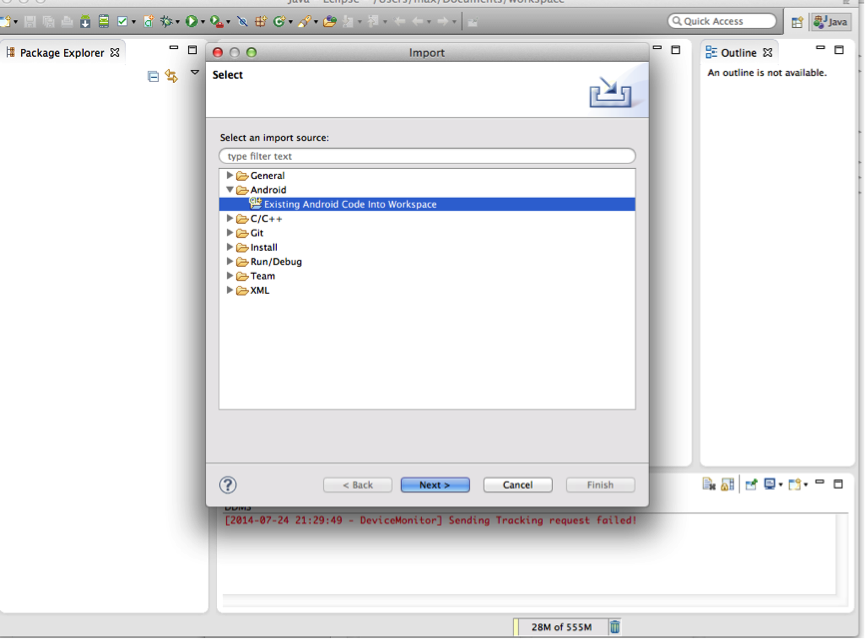Select the Java perspective button

tap(831, 22)
